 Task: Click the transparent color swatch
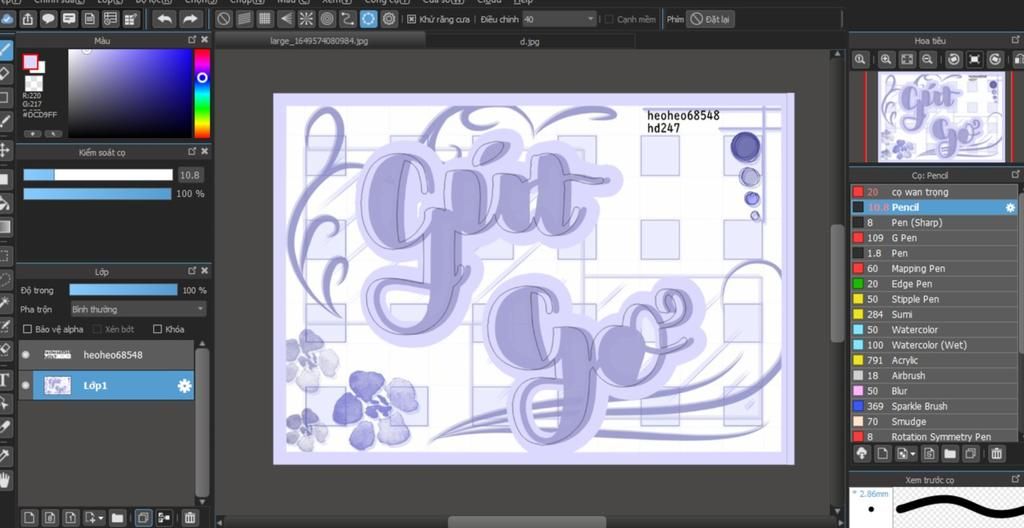(x=33, y=83)
